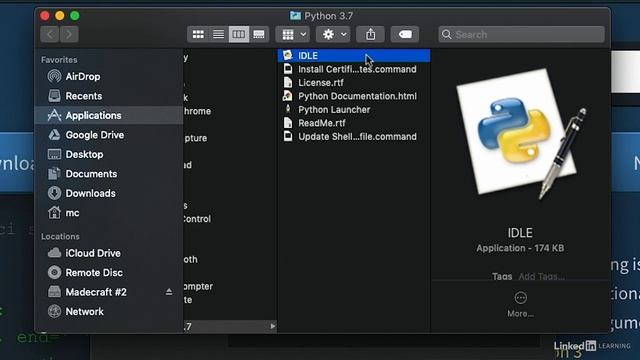
Task: Click the Desktop sidebar icon
Action: click(x=54, y=154)
